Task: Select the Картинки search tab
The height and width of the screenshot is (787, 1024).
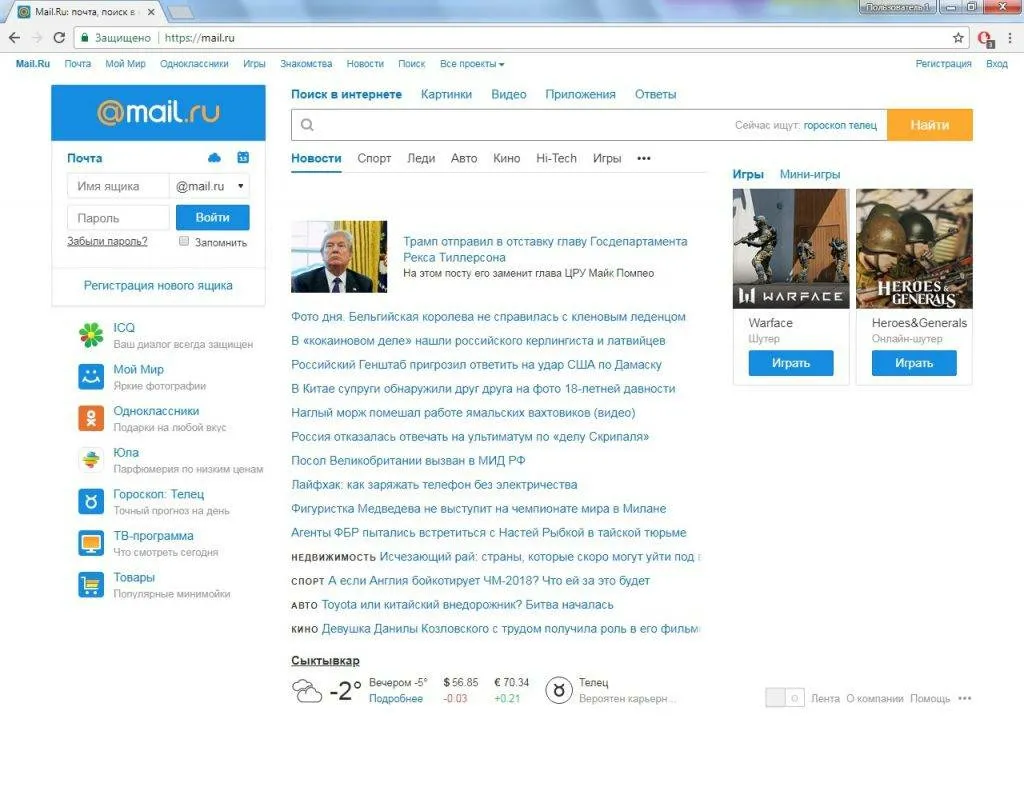Action: pyautogui.click(x=447, y=94)
